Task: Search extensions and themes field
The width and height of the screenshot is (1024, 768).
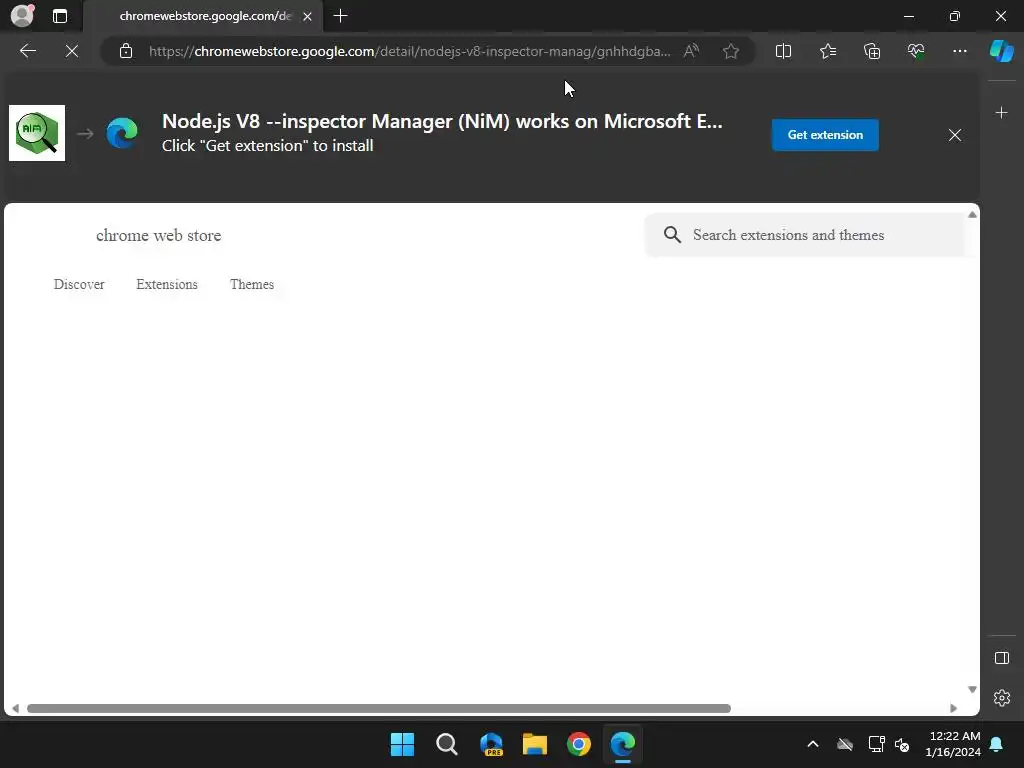Action: click(x=805, y=235)
